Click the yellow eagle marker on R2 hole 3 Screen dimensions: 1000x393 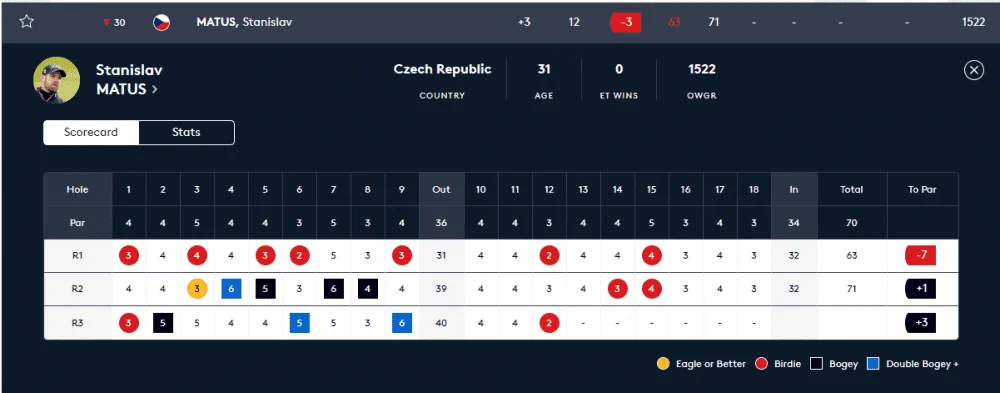coord(197,289)
